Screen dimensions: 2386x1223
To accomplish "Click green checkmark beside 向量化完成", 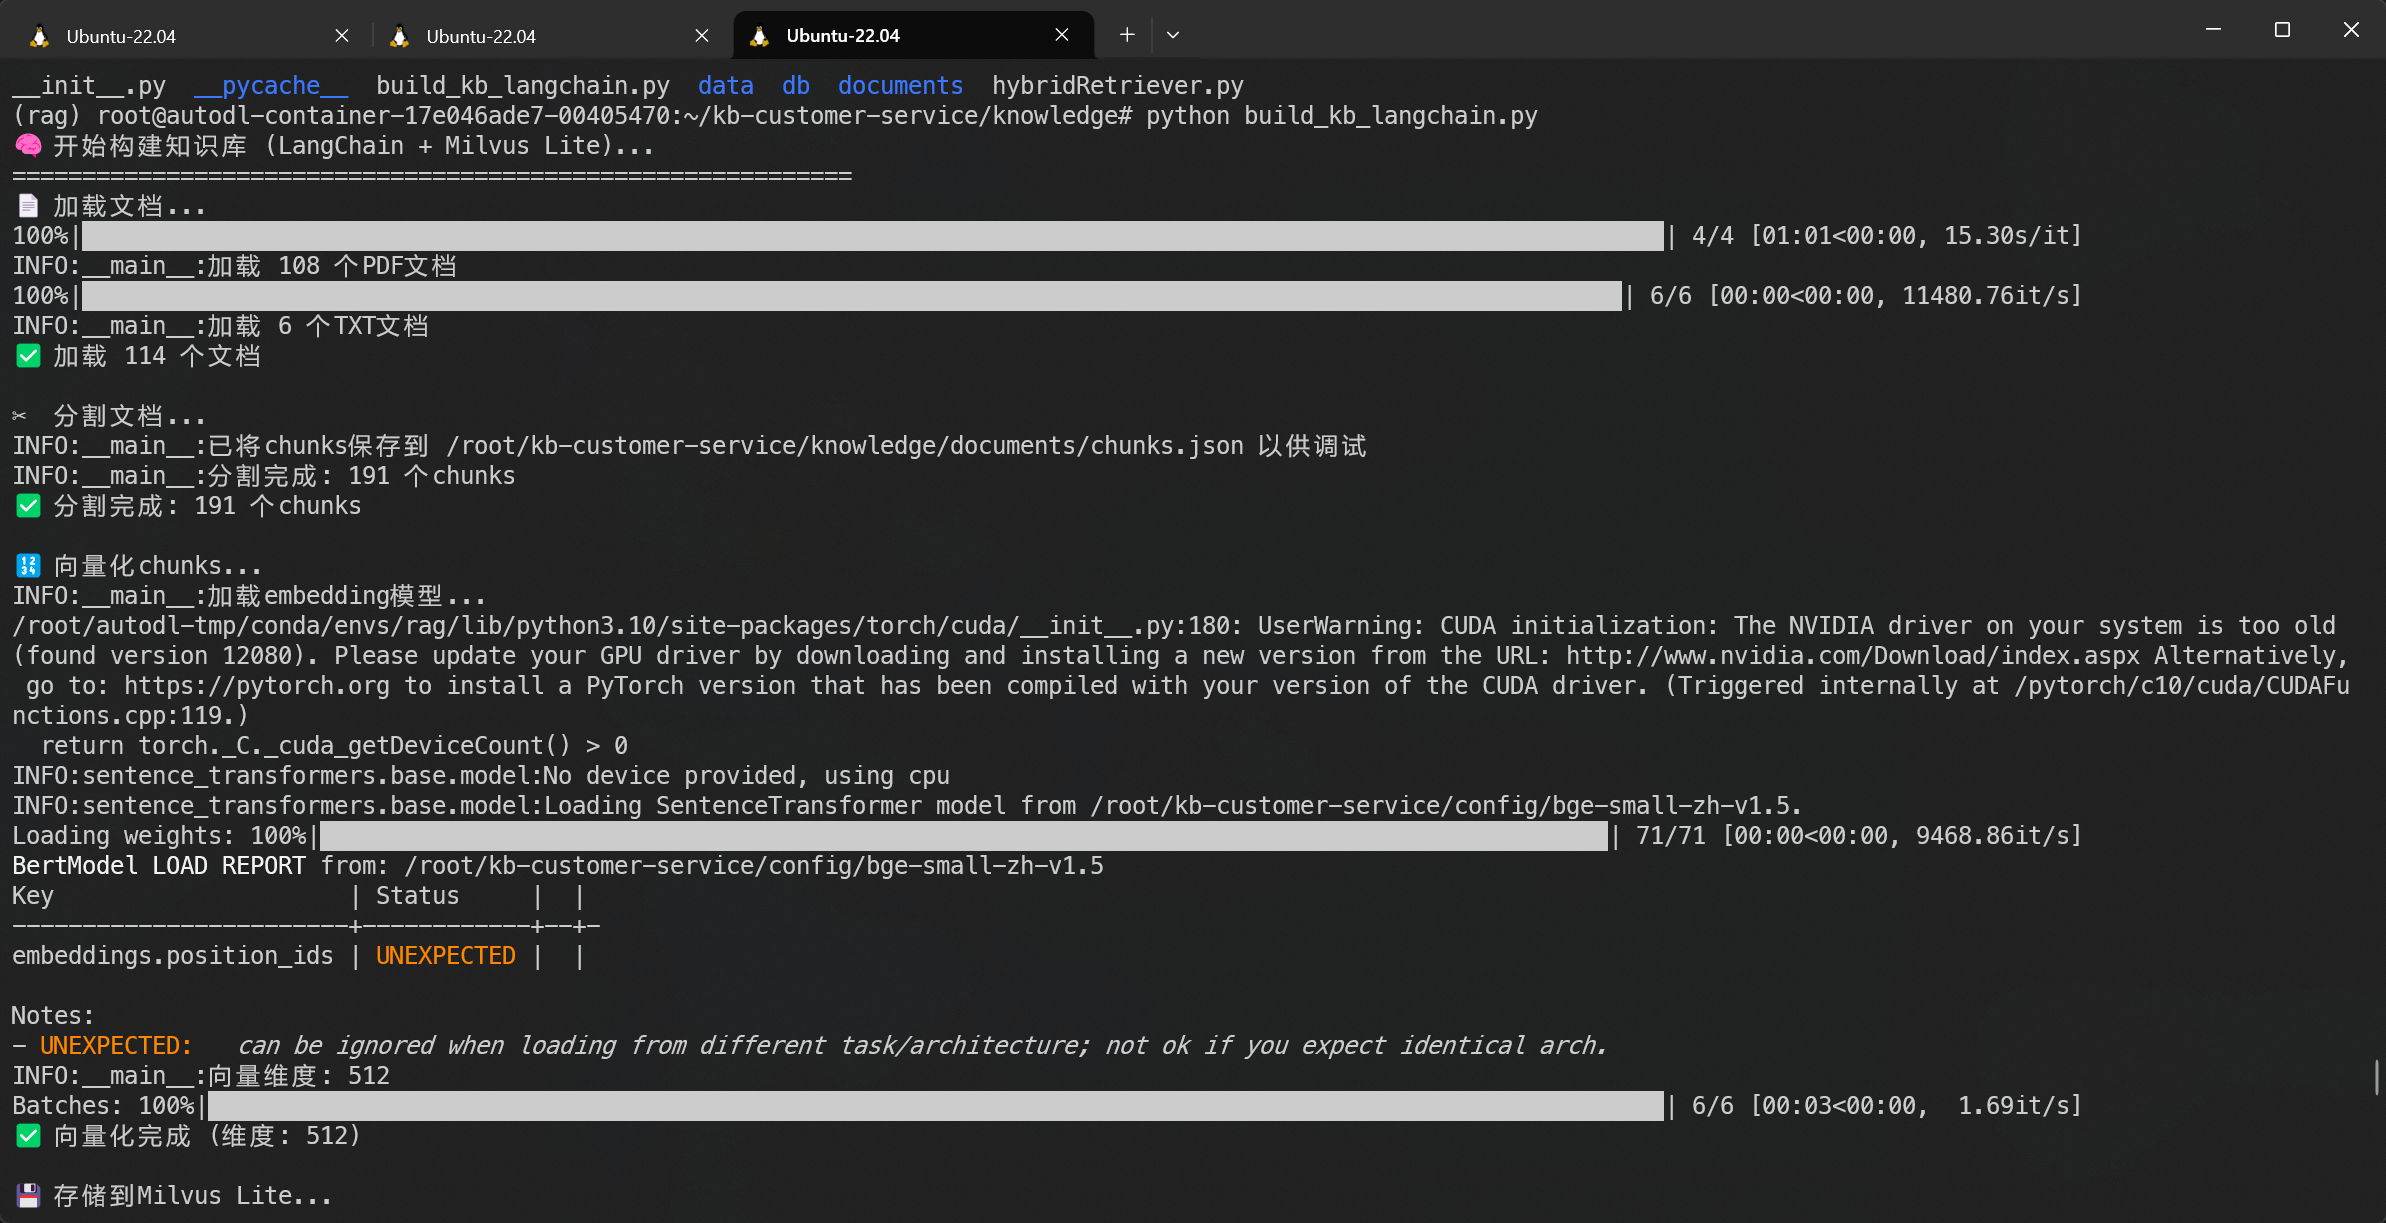I will pos(28,1136).
